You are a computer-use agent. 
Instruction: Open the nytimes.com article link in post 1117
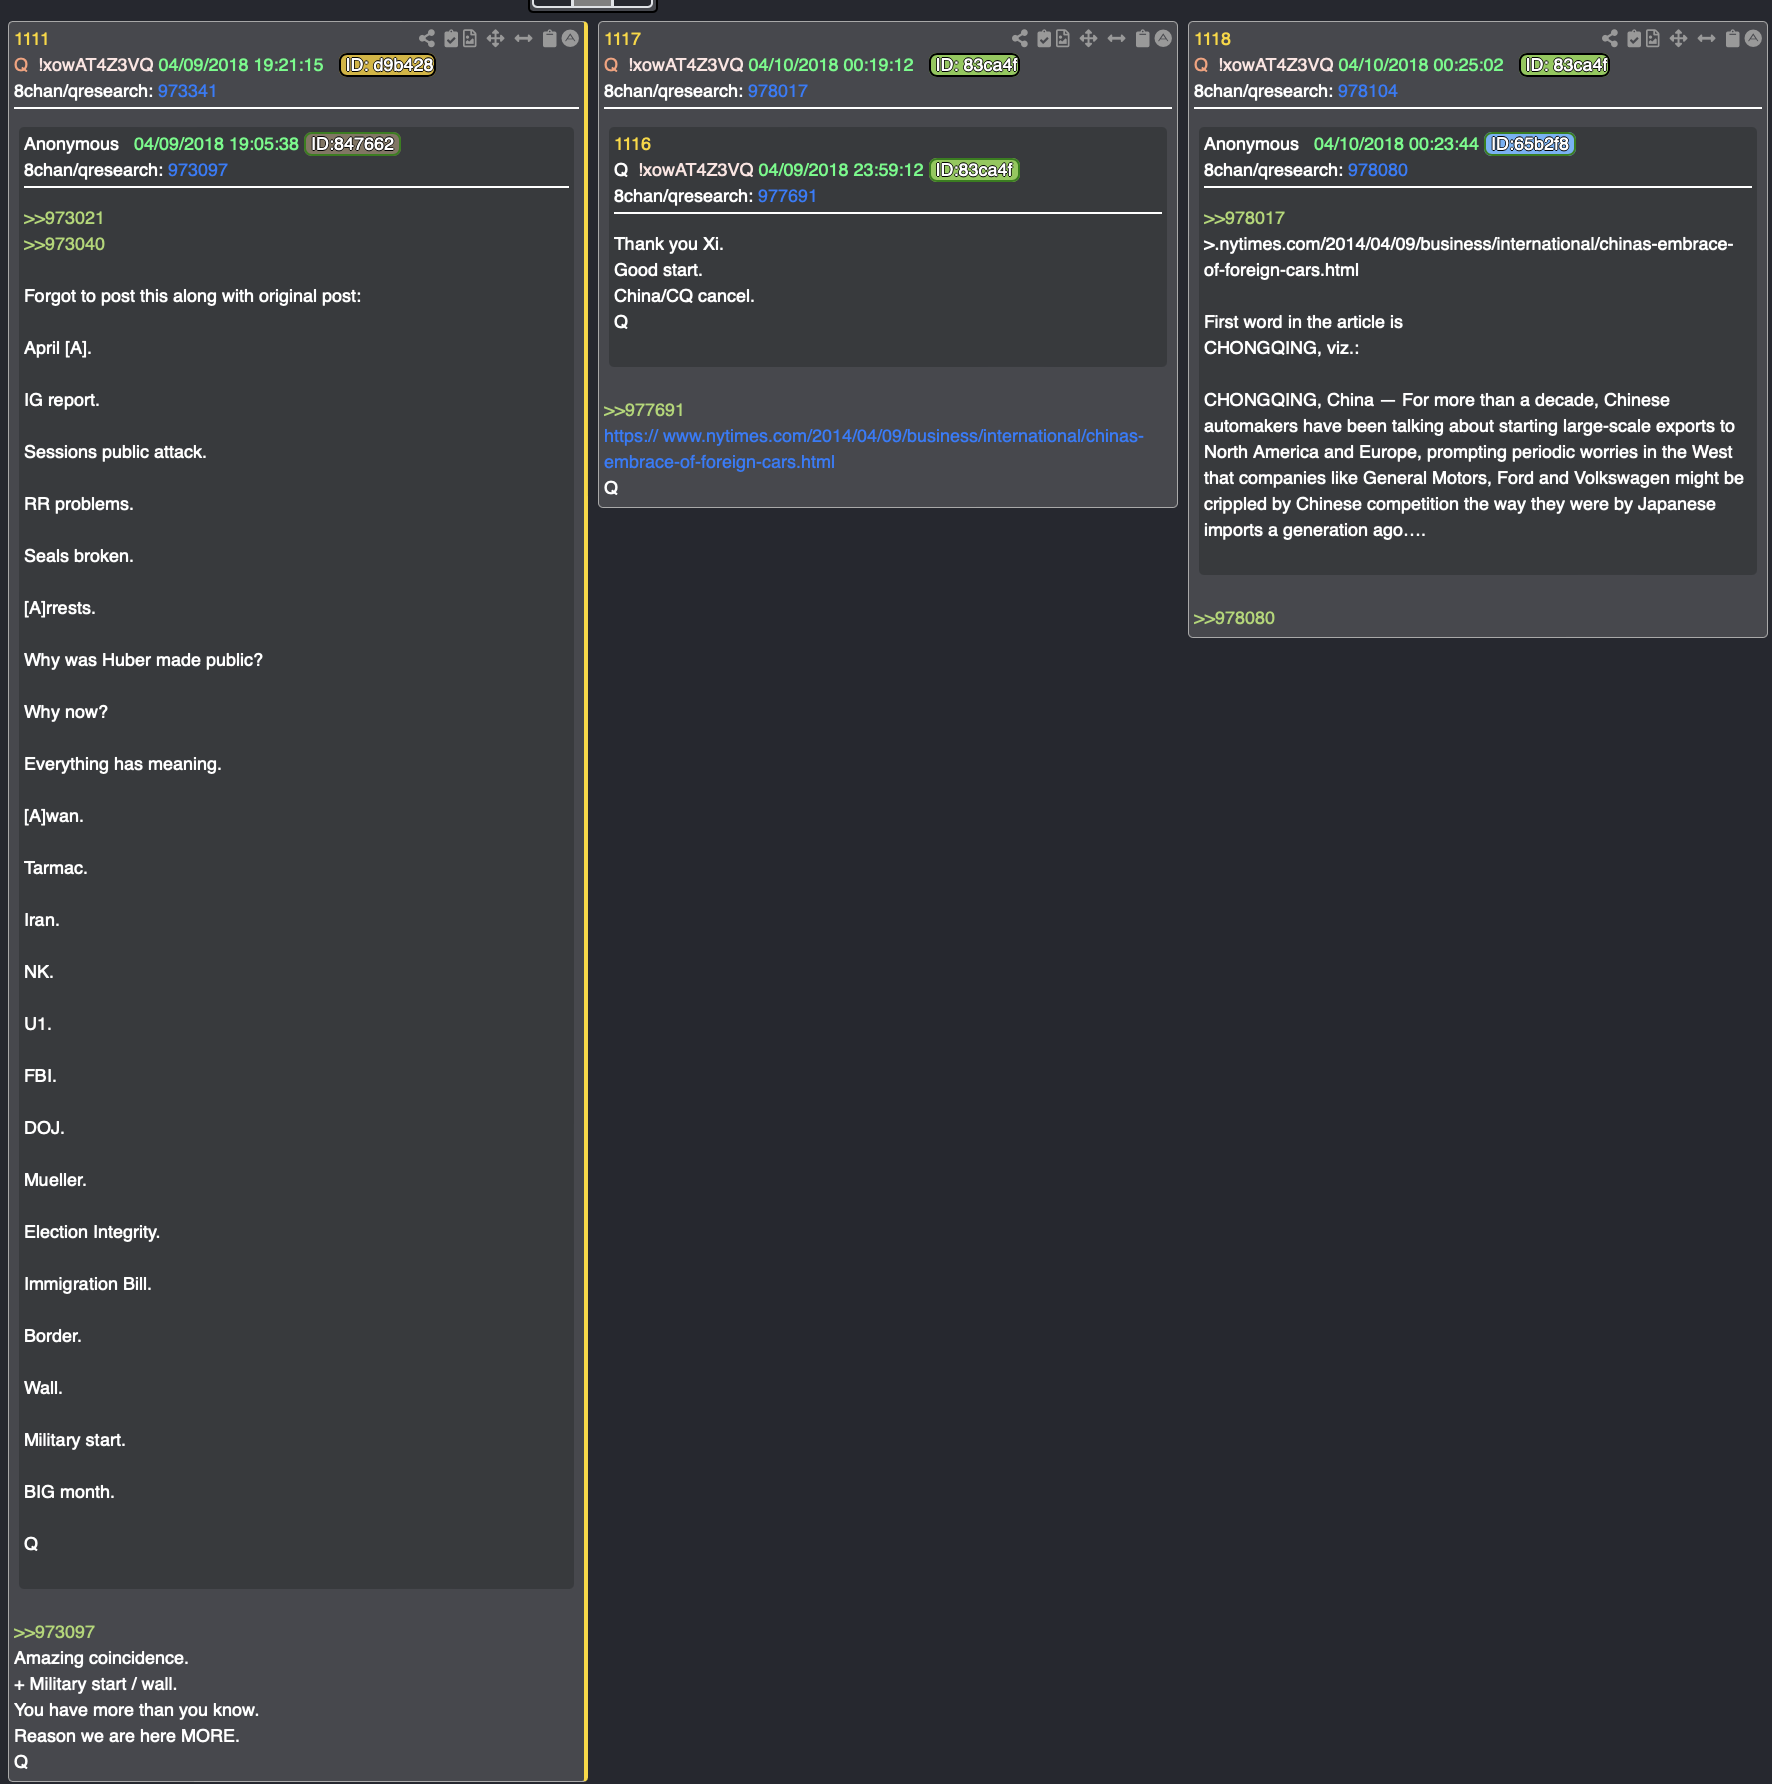[873, 449]
